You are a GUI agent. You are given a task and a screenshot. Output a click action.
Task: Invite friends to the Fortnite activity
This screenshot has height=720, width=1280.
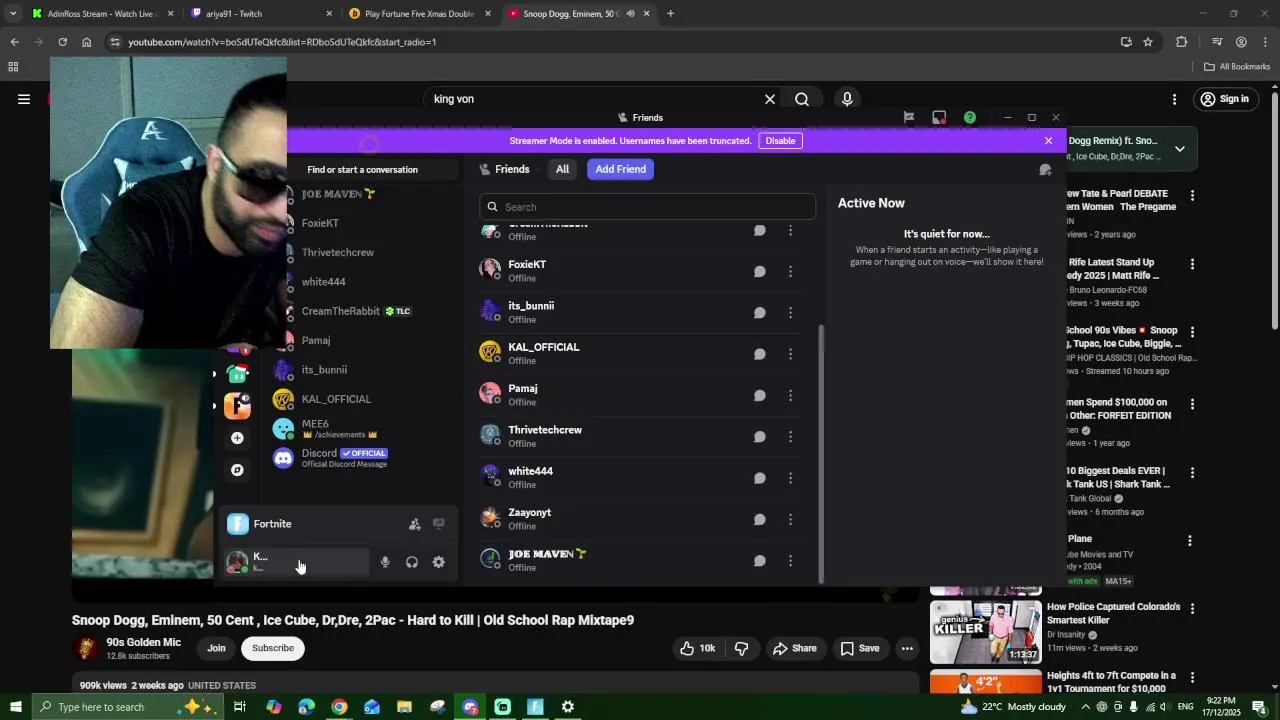click(415, 524)
